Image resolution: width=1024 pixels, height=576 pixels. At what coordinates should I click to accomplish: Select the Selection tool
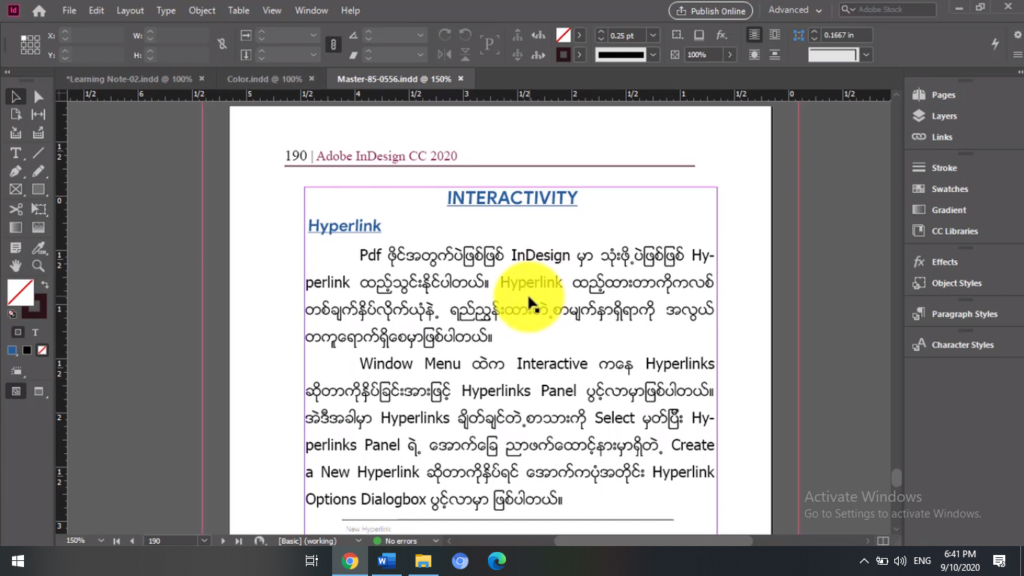tap(16, 97)
